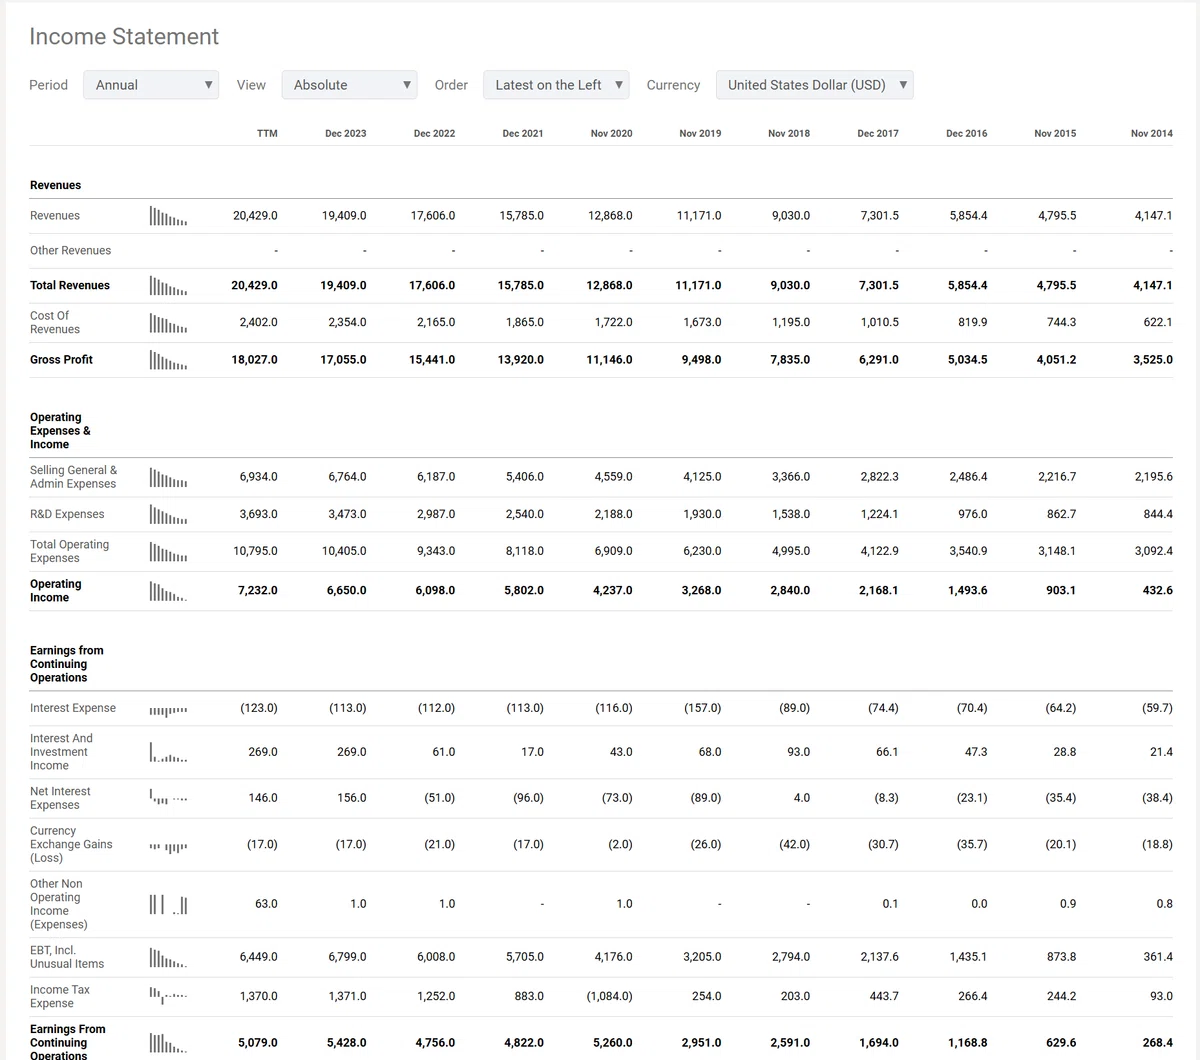The image size is (1200, 1060).
Task: Open the View dropdown showing Absolute
Action: [349, 85]
